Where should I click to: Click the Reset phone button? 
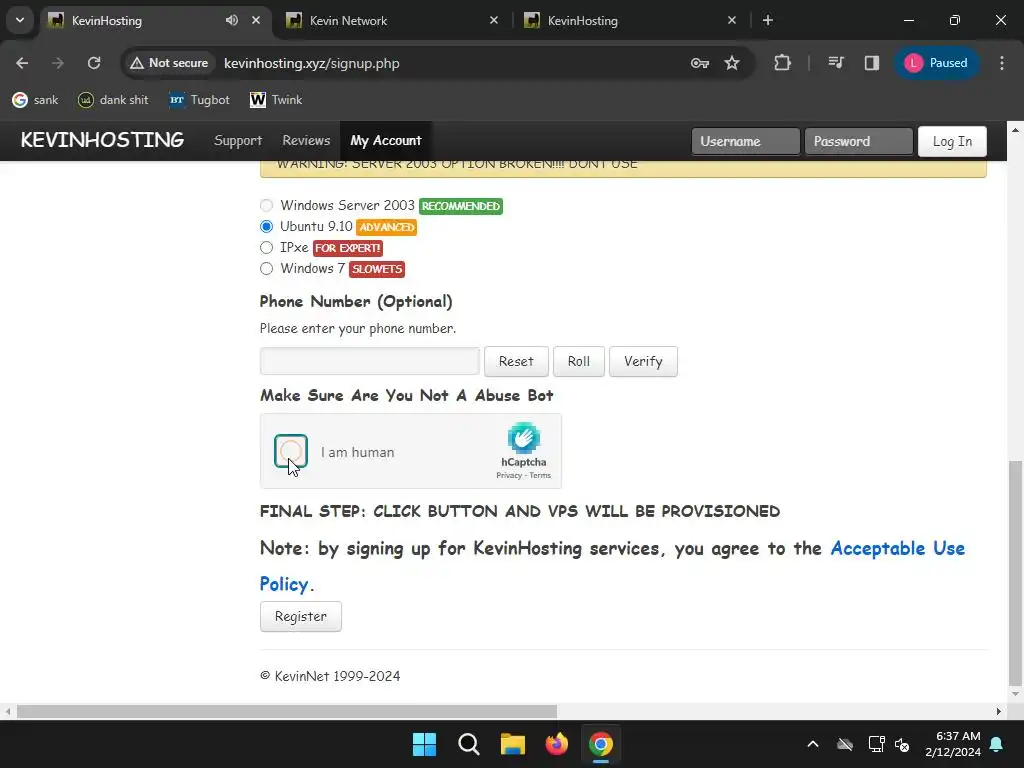[516, 361]
